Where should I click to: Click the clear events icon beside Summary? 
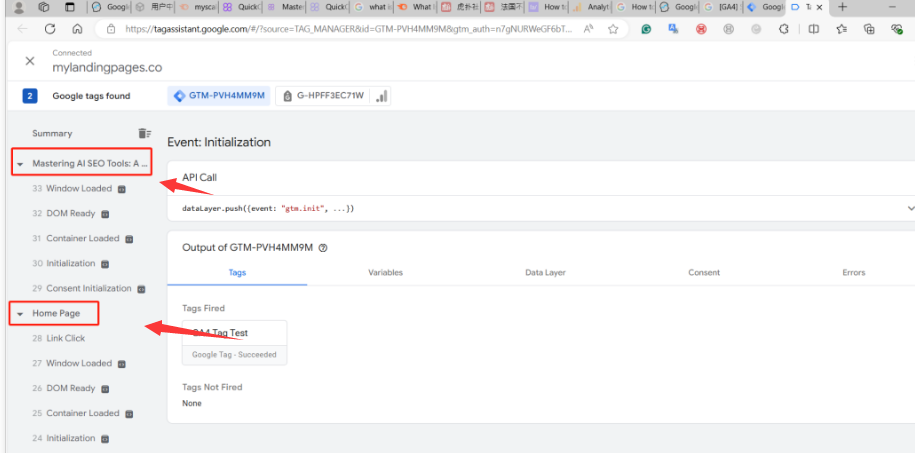pos(144,133)
